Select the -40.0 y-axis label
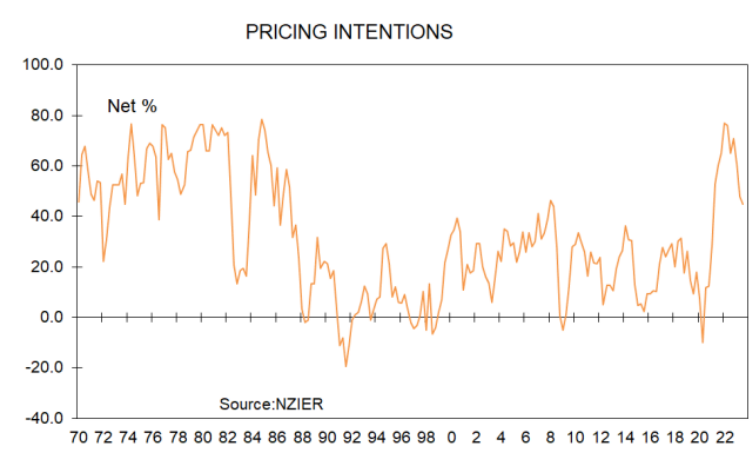Viewport: 756px width, 465px height. point(46,418)
